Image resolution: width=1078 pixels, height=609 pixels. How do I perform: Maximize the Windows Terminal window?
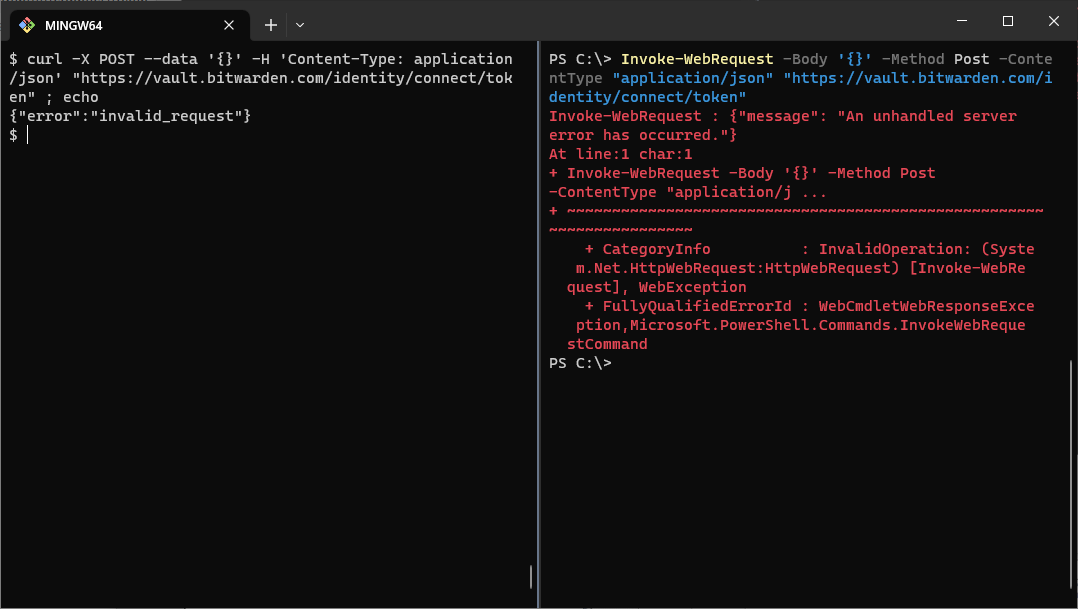pos(1008,21)
